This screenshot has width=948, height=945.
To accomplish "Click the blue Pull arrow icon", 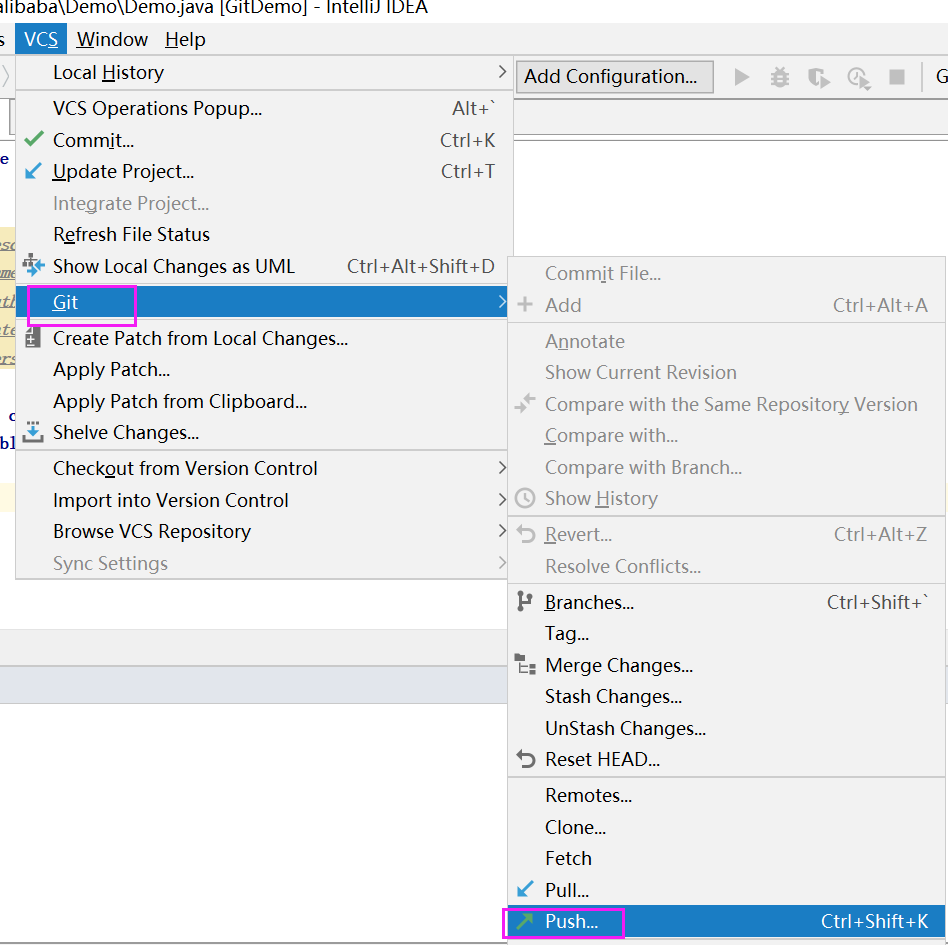I will tap(527, 890).
